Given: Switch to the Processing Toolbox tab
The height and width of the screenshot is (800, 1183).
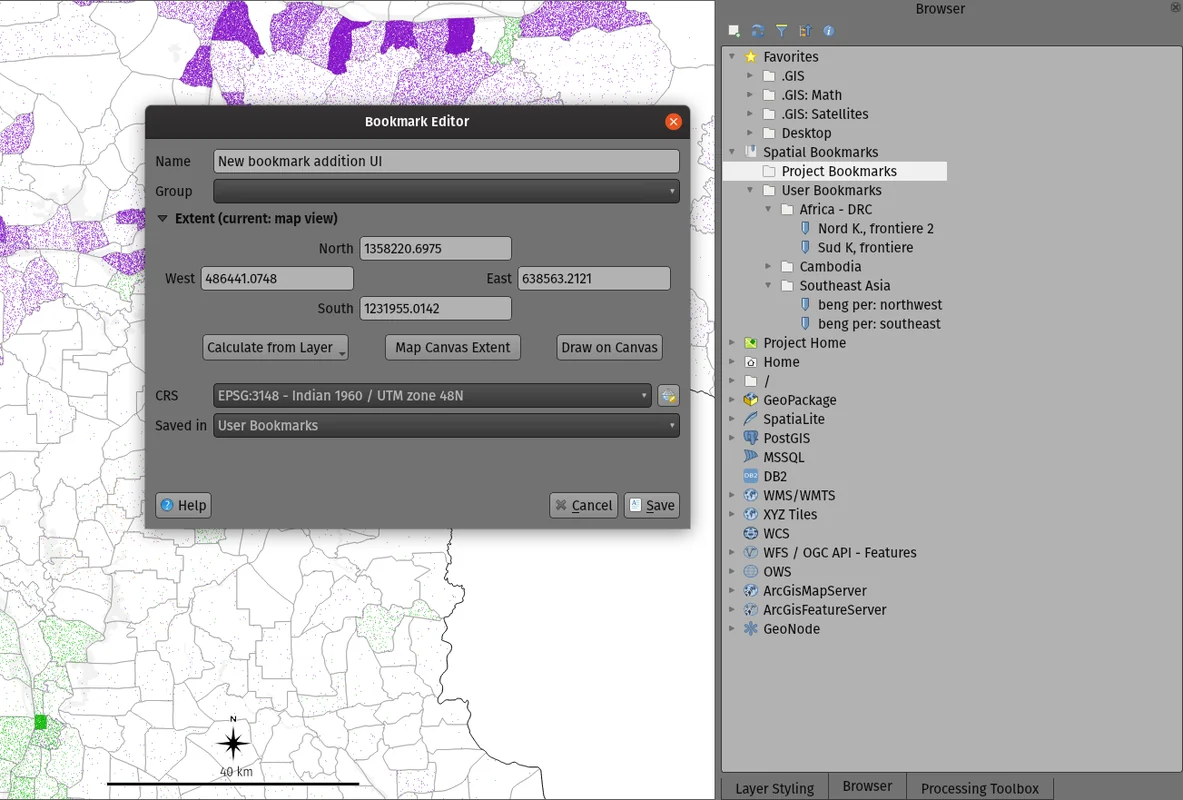Looking at the screenshot, I should click(x=979, y=788).
